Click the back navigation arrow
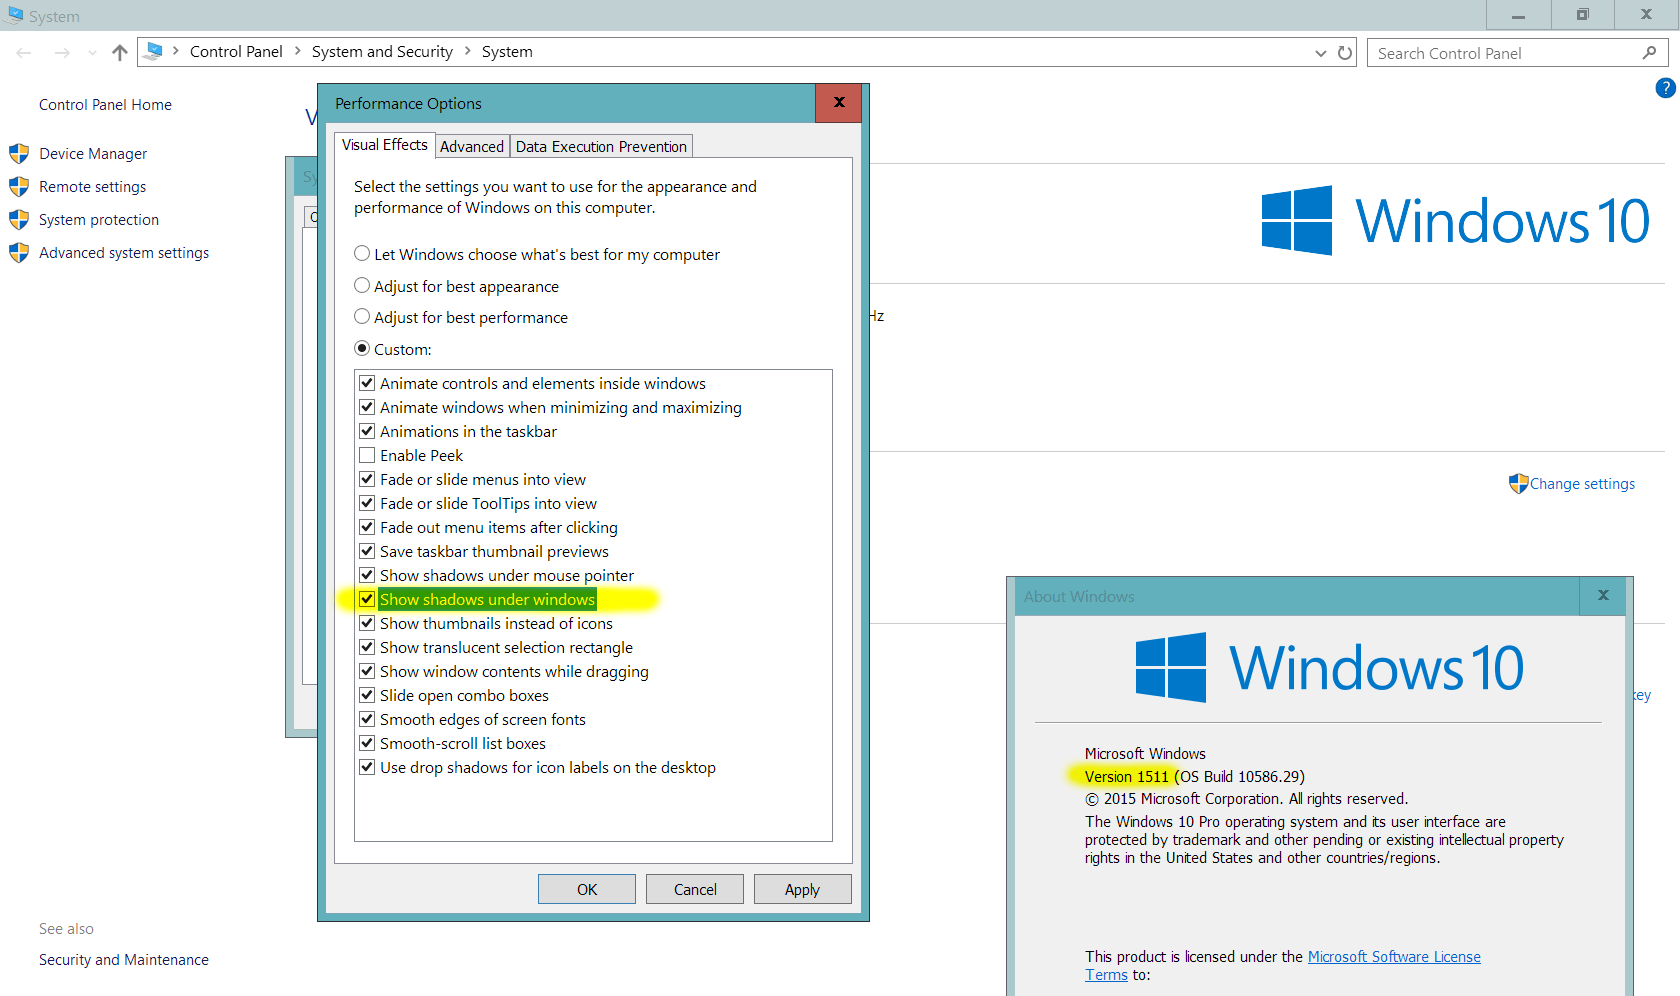The width and height of the screenshot is (1680, 996). pyautogui.click(x=24, y=52)
